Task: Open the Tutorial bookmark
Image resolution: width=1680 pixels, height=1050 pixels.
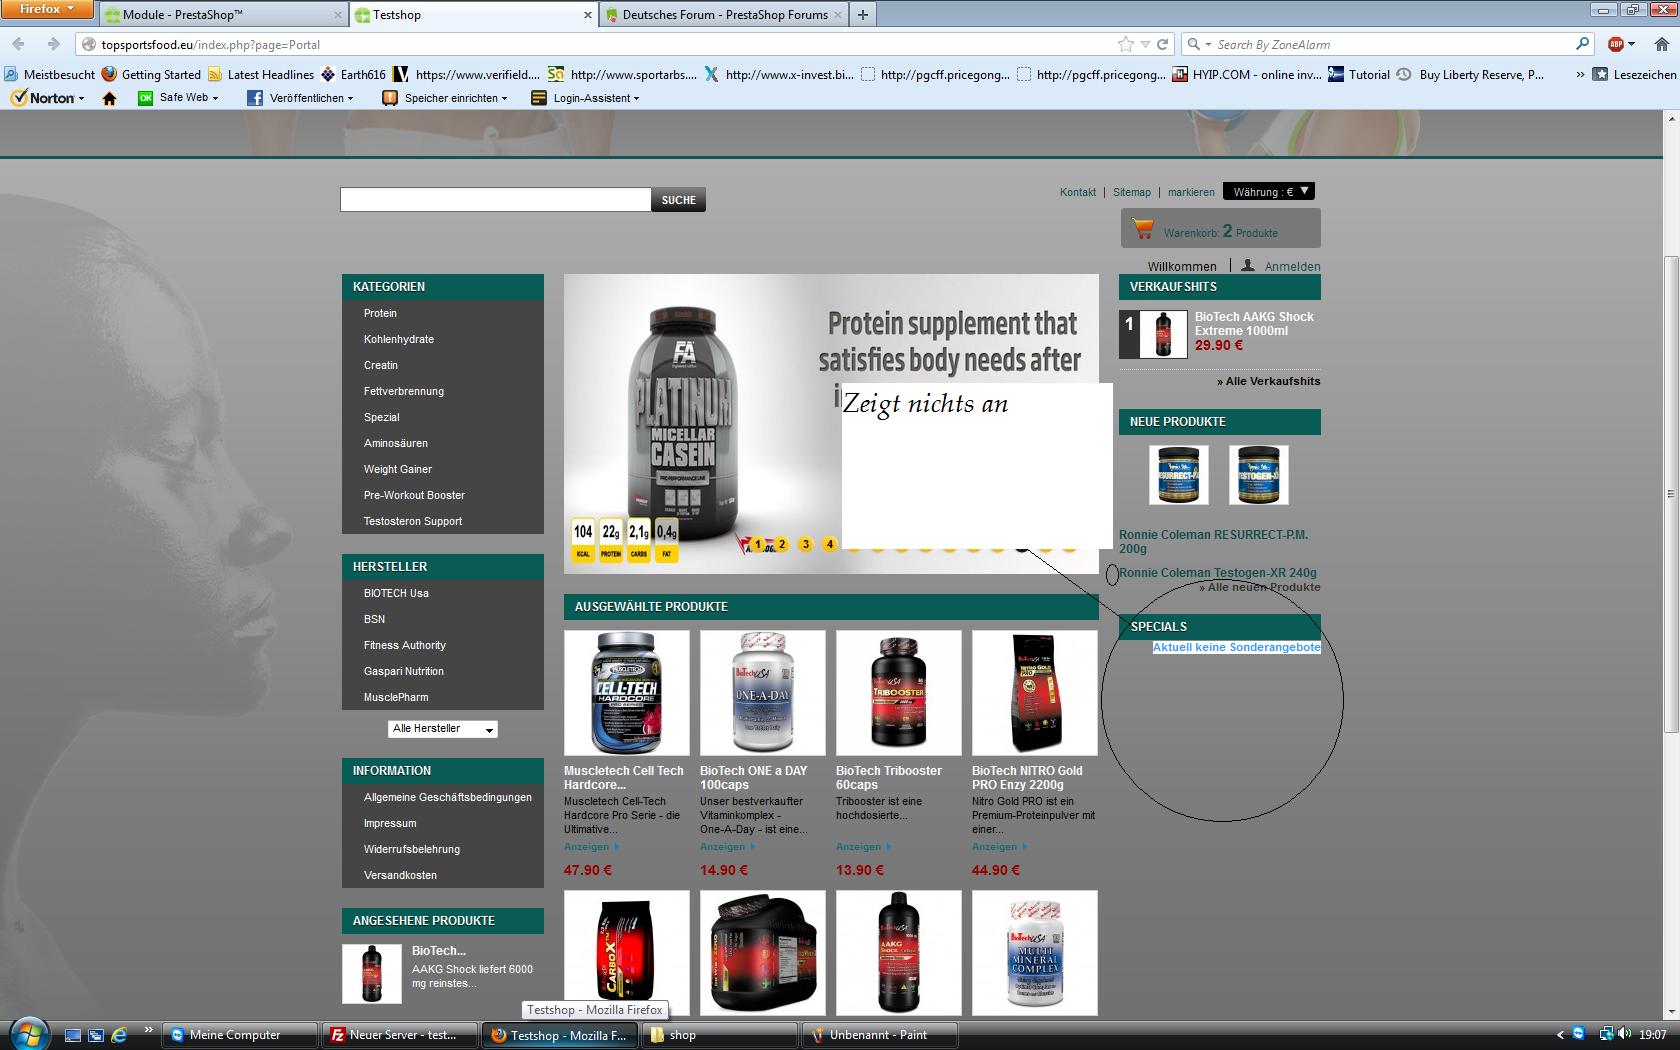Action: tap(1359, 74)
